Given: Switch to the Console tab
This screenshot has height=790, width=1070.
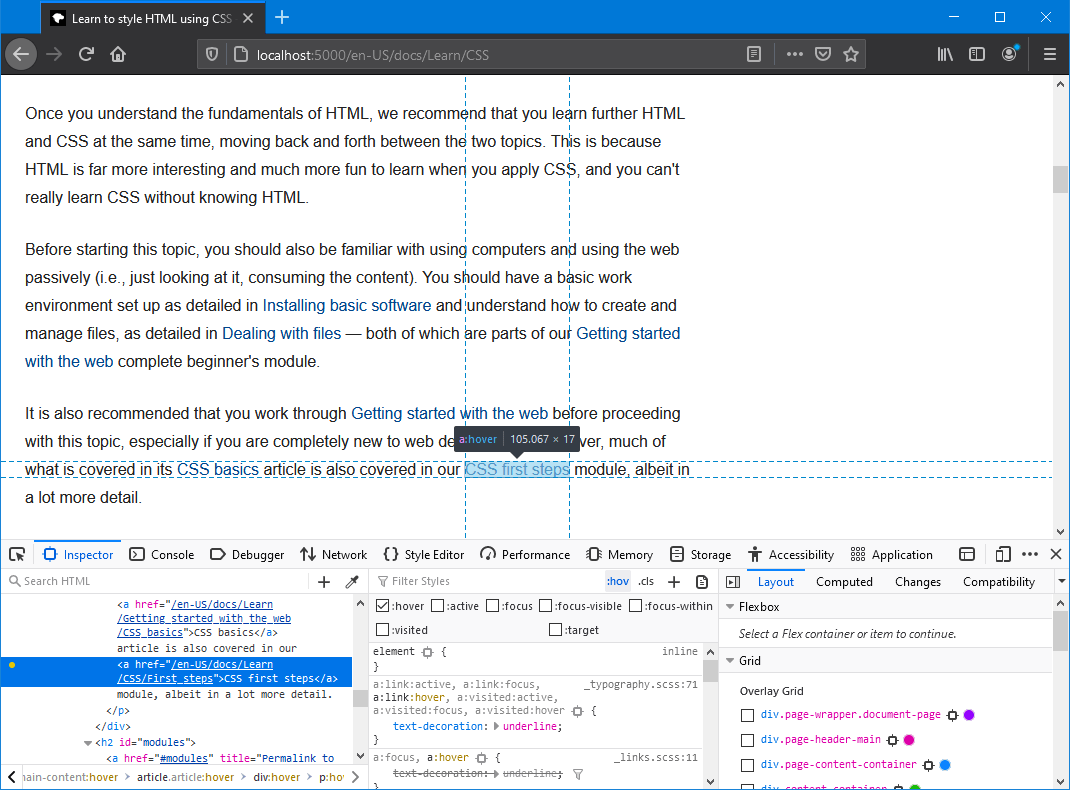Looking at the screenshot, I should (162, 555).
